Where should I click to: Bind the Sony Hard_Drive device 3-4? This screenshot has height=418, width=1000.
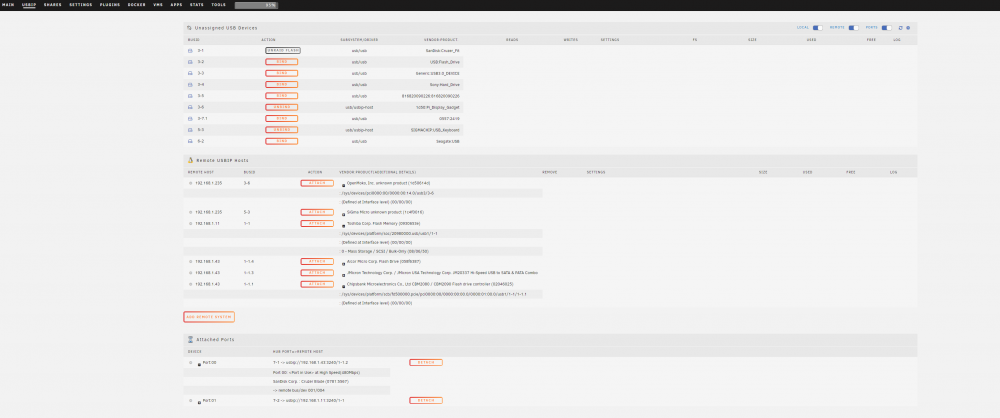point(281,84)
